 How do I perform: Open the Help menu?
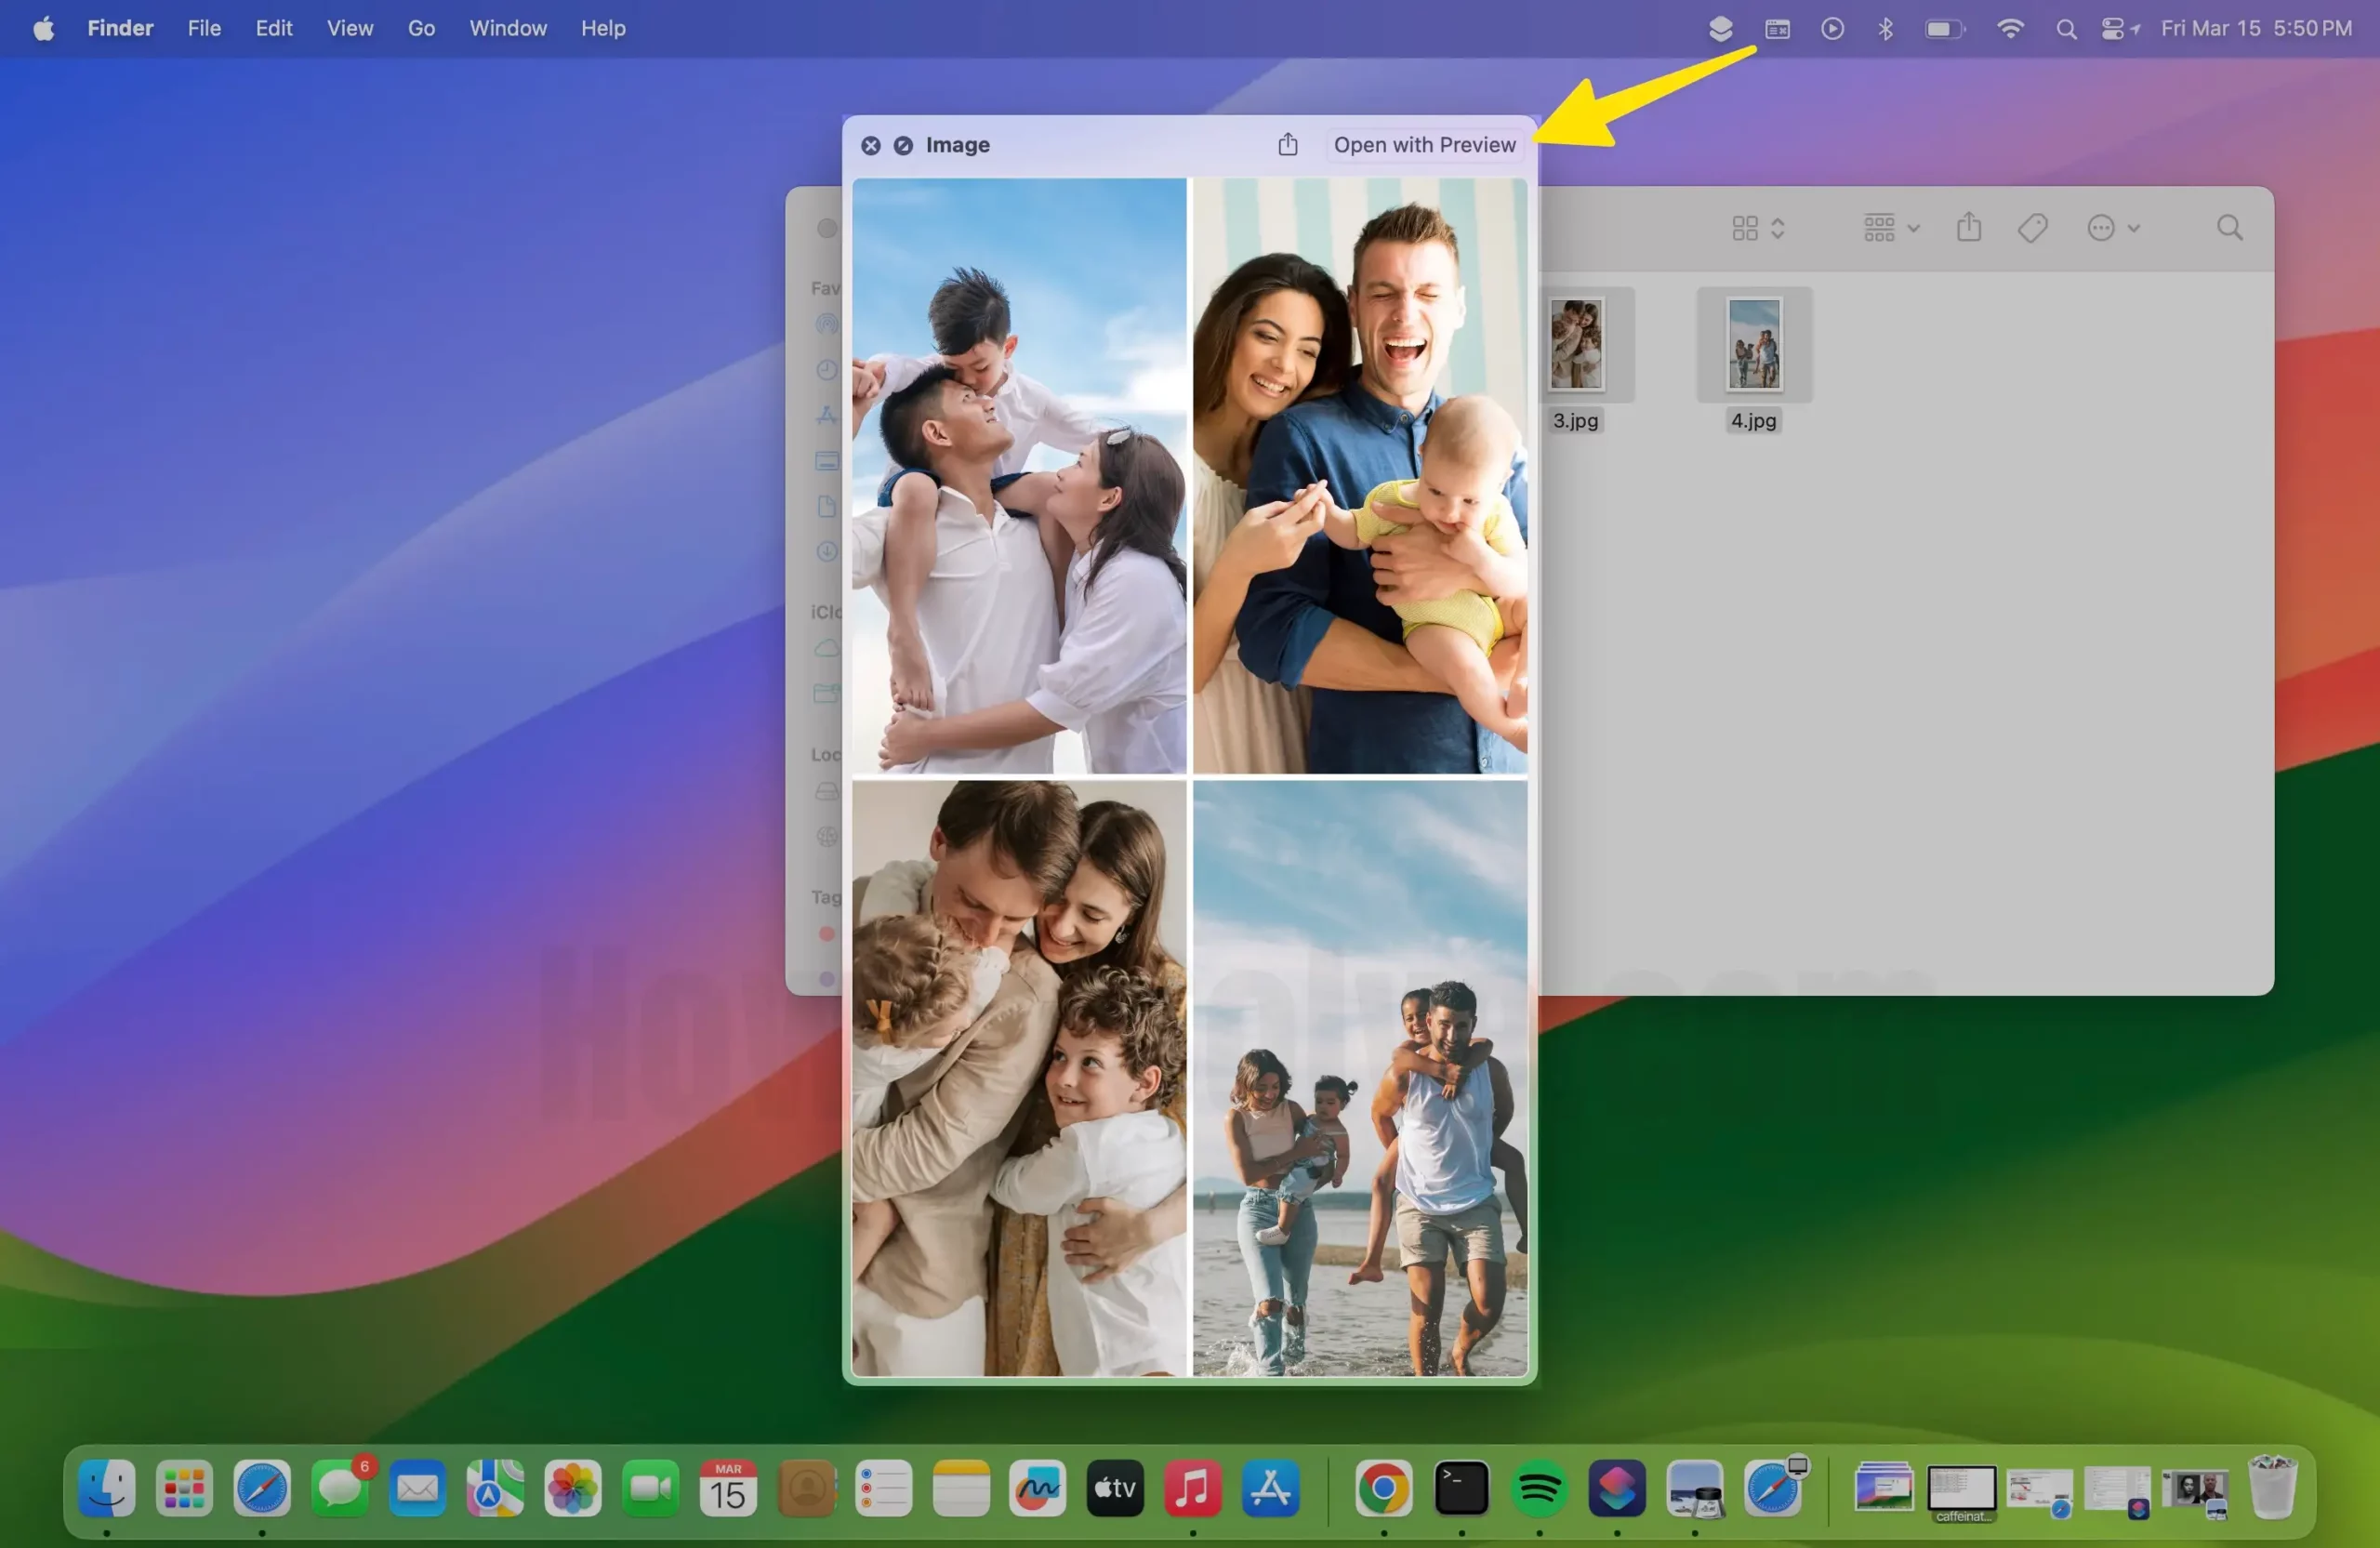pyautogui.click(x=603, y=28)
